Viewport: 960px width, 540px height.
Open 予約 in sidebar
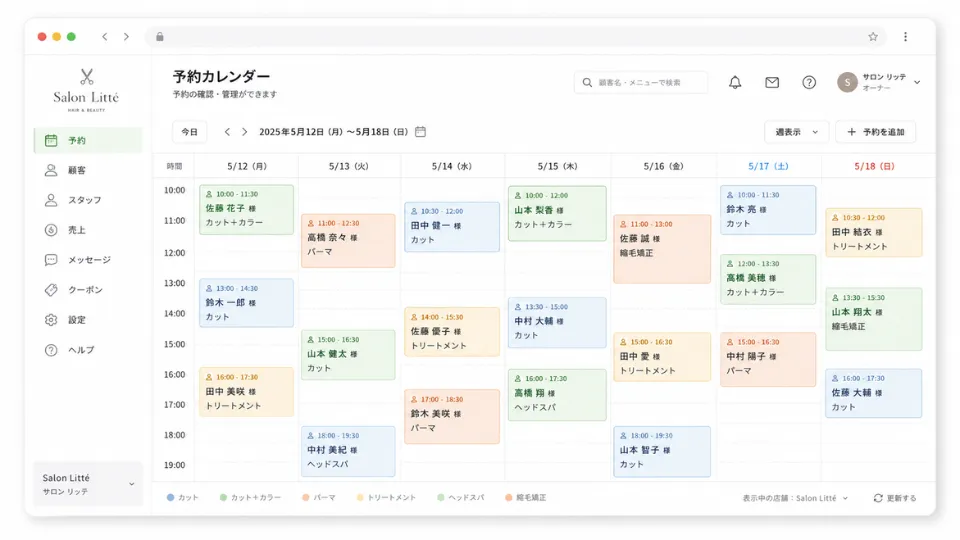coord(88,140)
